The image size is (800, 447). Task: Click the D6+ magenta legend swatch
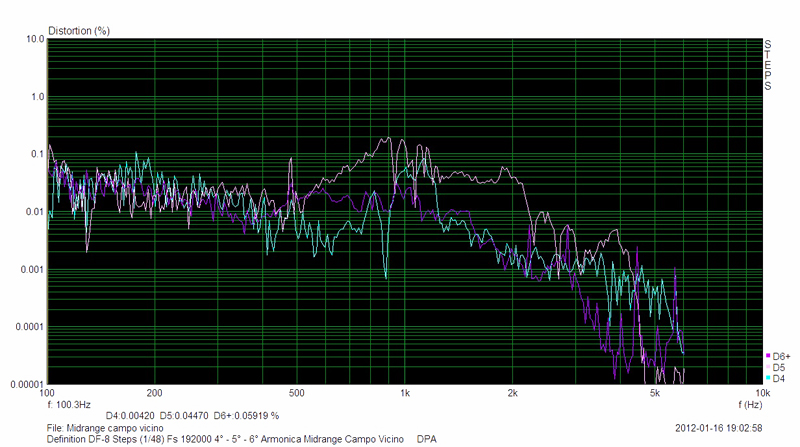click(768, 356)
